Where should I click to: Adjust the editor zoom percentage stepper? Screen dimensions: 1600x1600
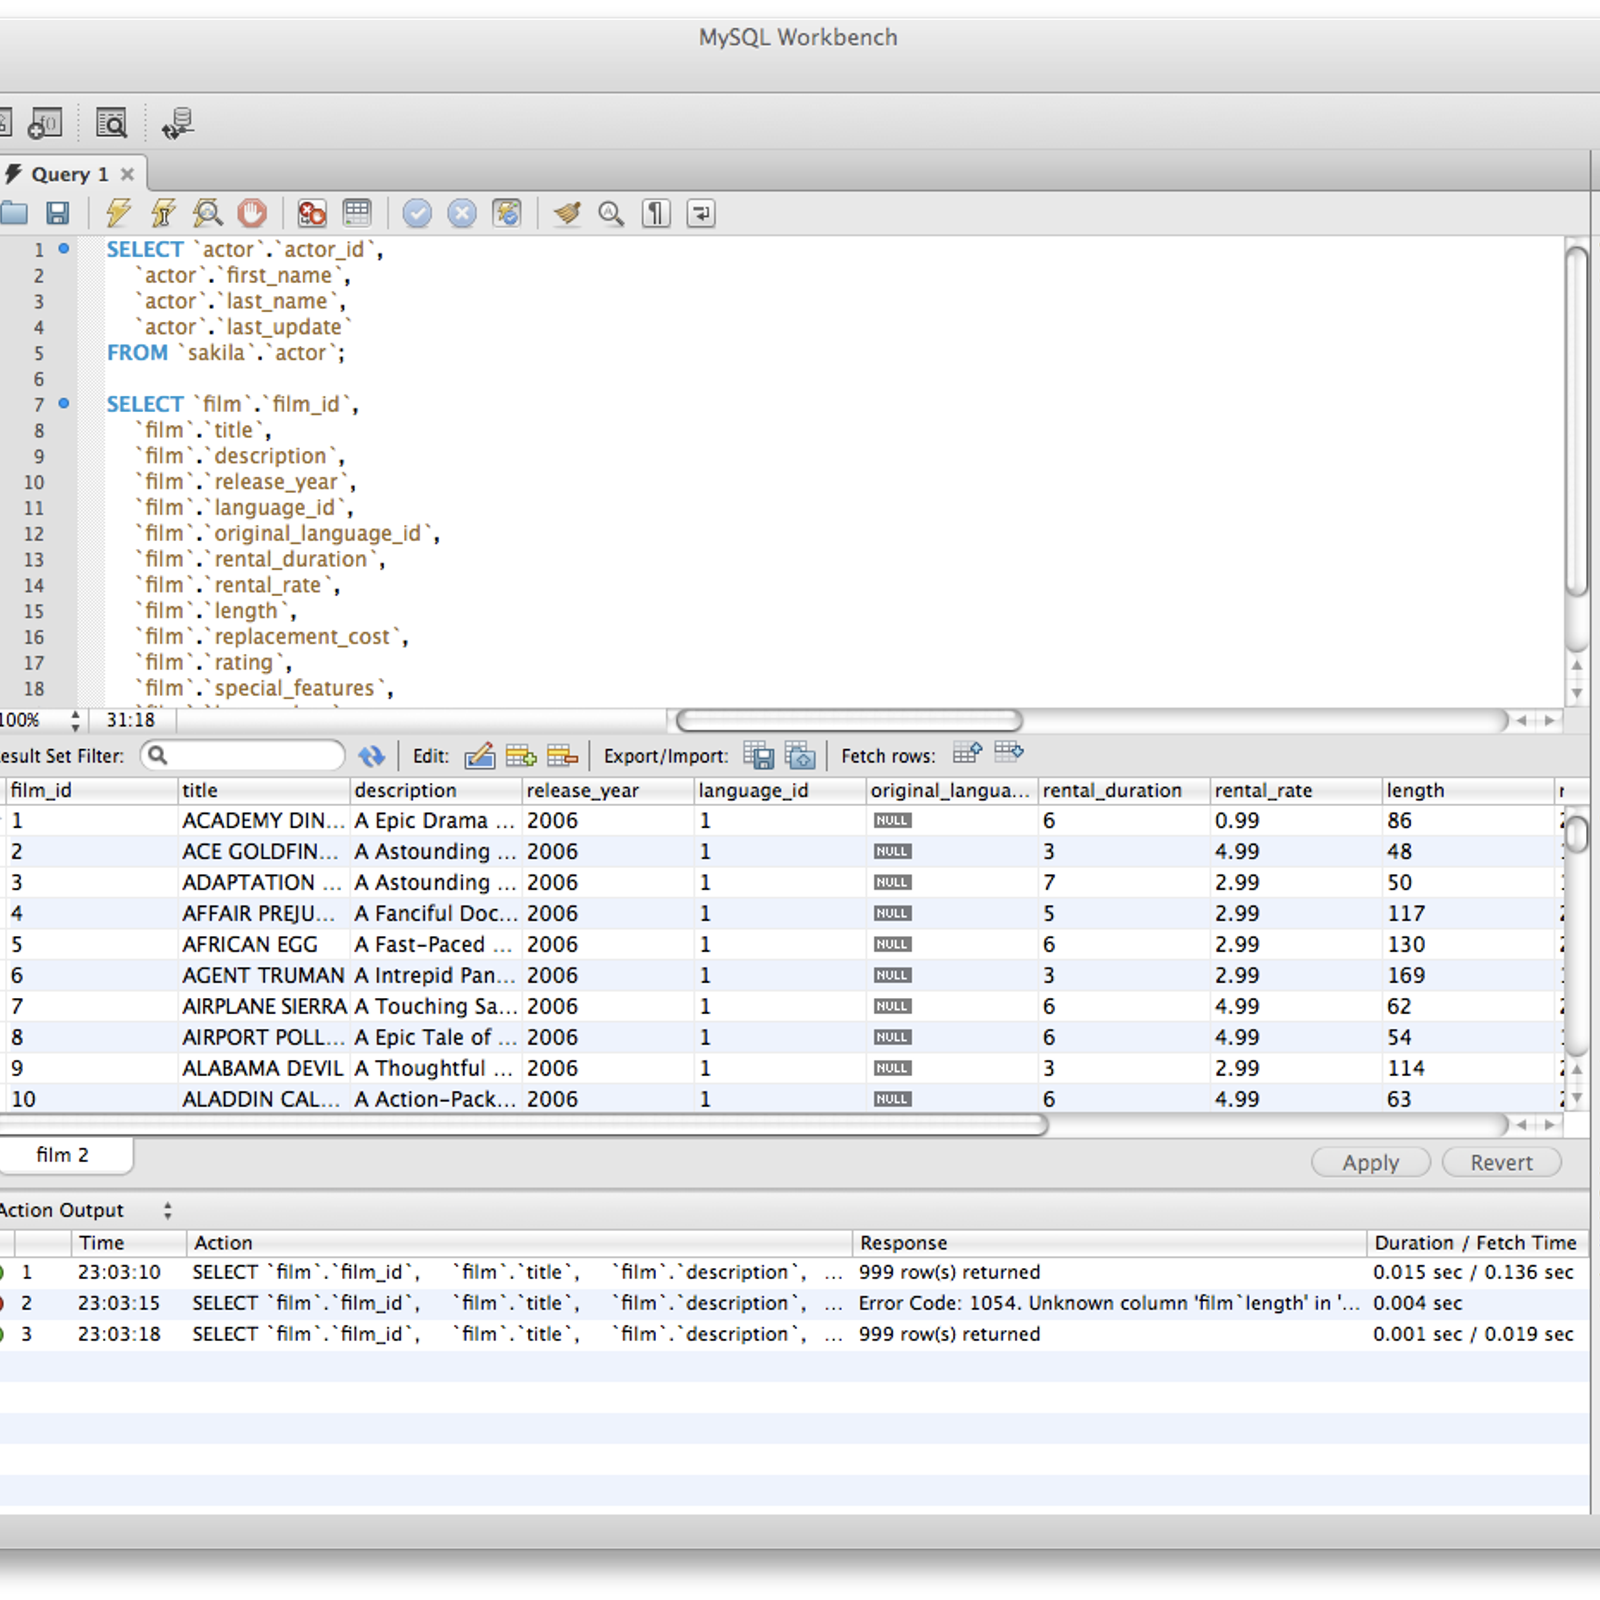tap(75, 720)
